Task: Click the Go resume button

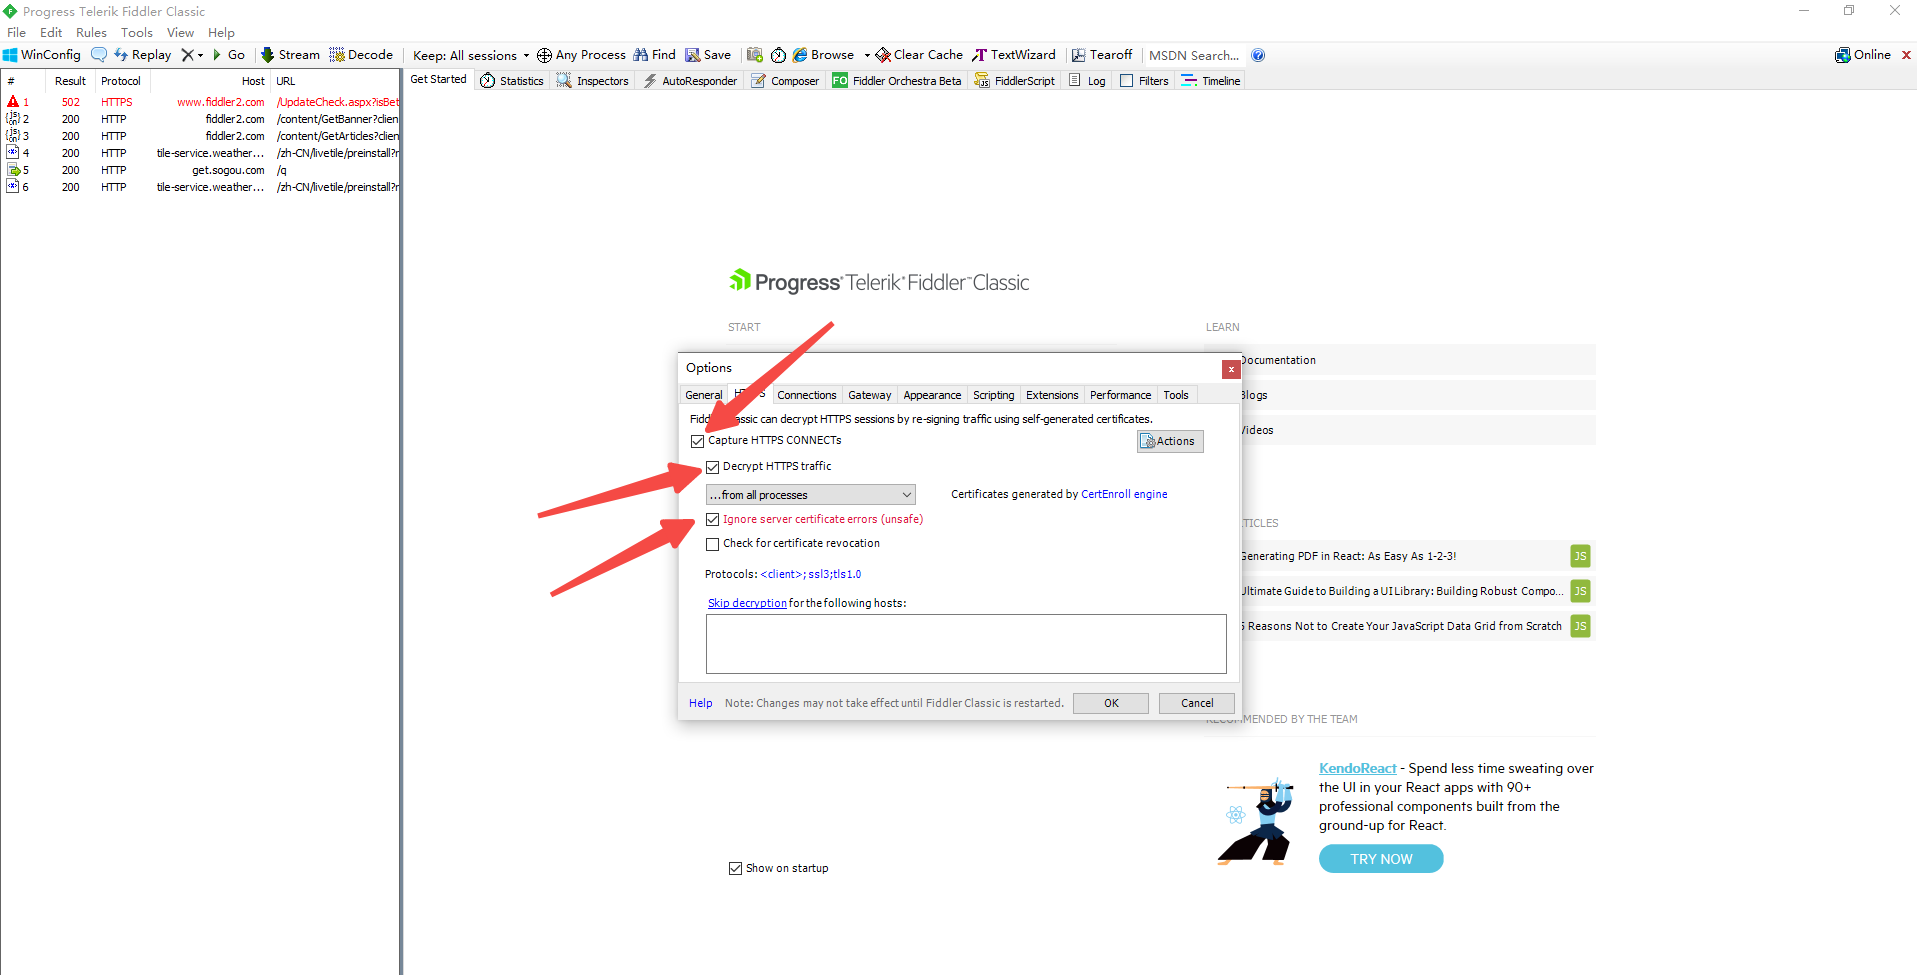Action: point(228,55)
